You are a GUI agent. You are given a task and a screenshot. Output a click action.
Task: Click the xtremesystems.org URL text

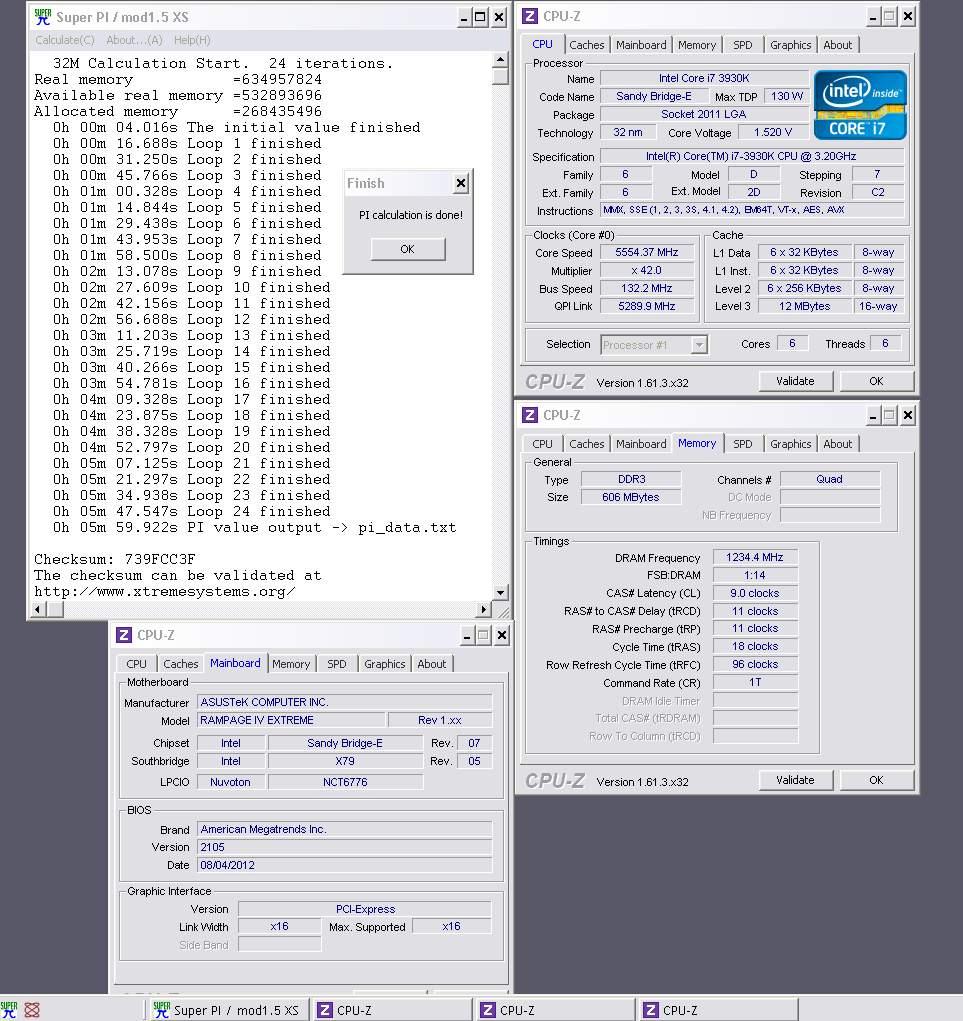pos(165,592)
